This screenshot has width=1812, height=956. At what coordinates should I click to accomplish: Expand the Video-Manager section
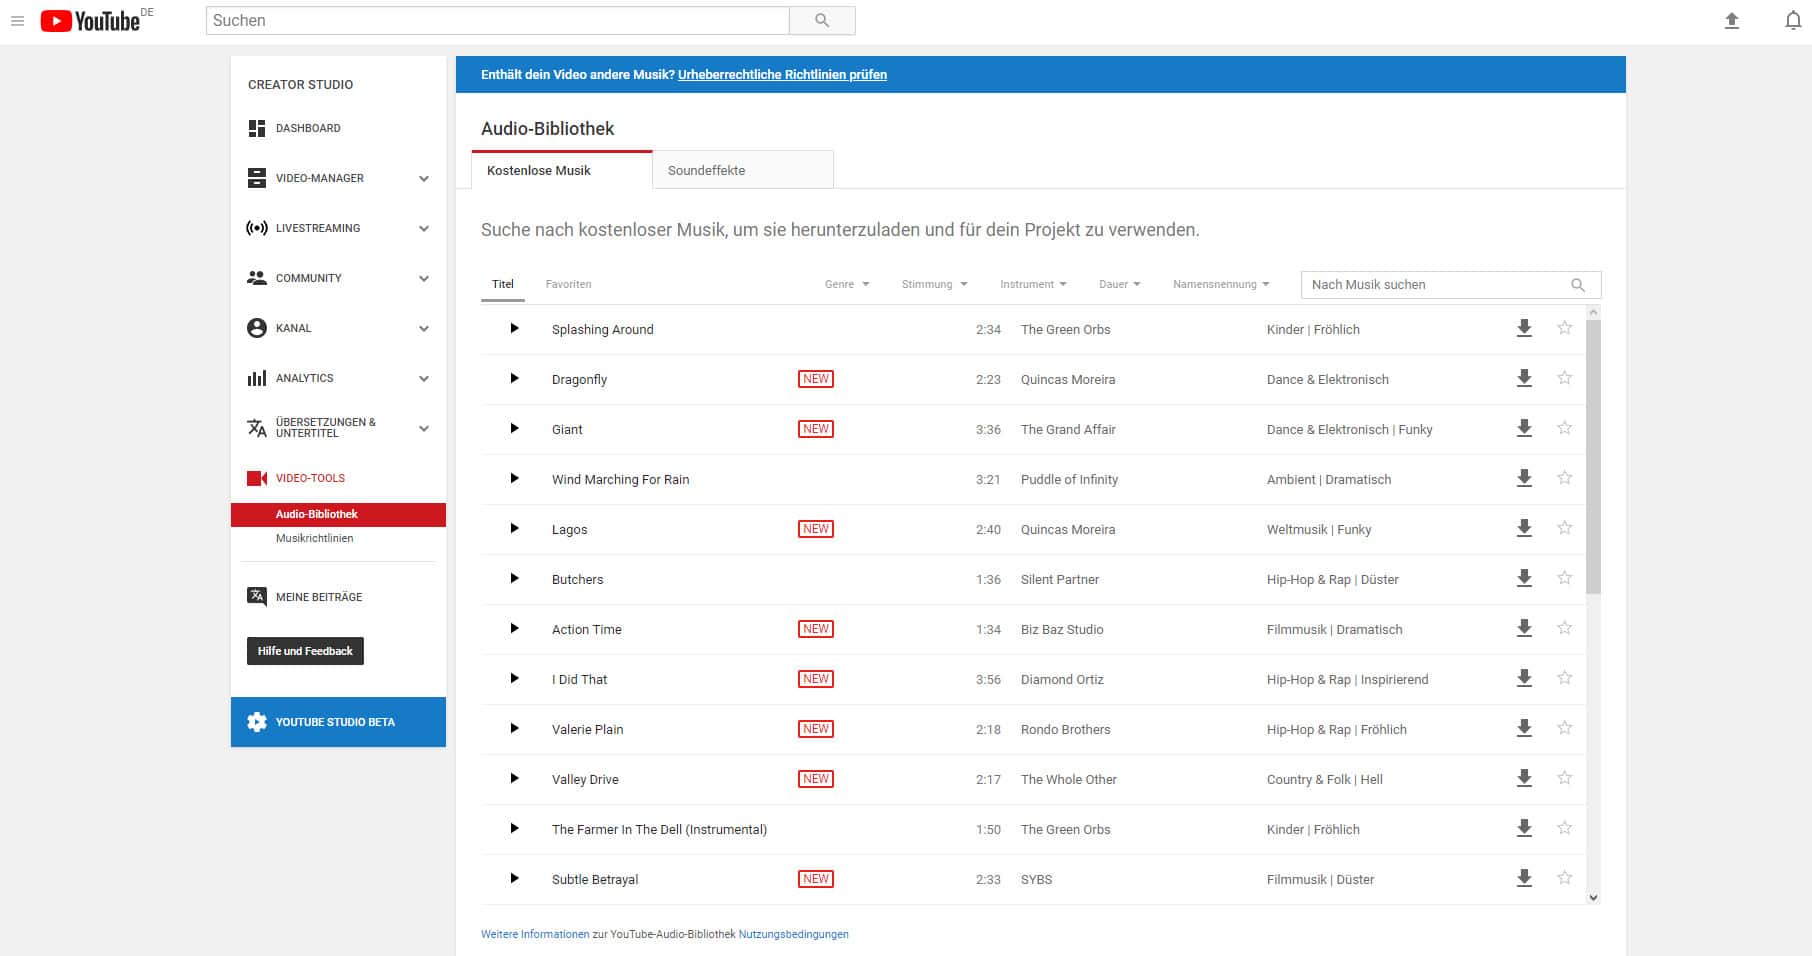(424, 178)
